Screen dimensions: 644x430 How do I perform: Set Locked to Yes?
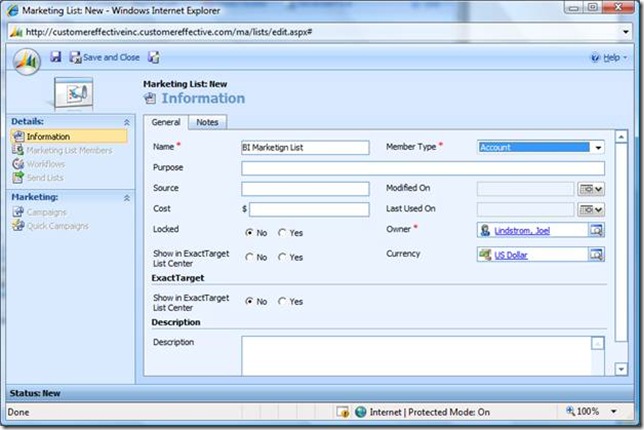[283, 232]
